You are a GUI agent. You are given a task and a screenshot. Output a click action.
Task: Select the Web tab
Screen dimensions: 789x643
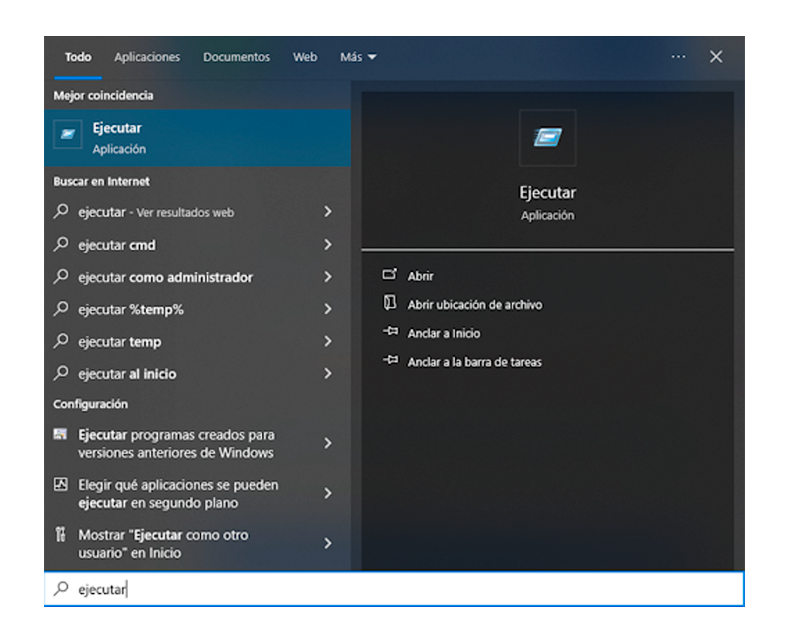point(305,57)
